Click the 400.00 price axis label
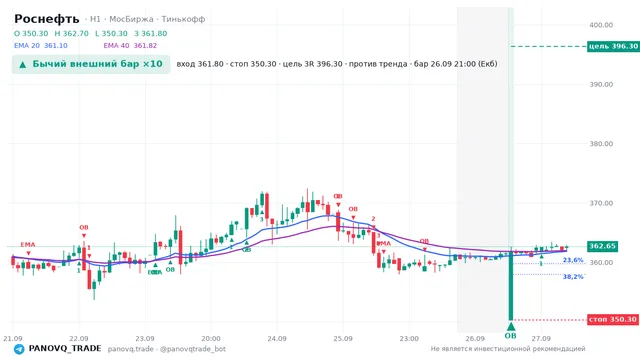 click(x=601, y=25)
